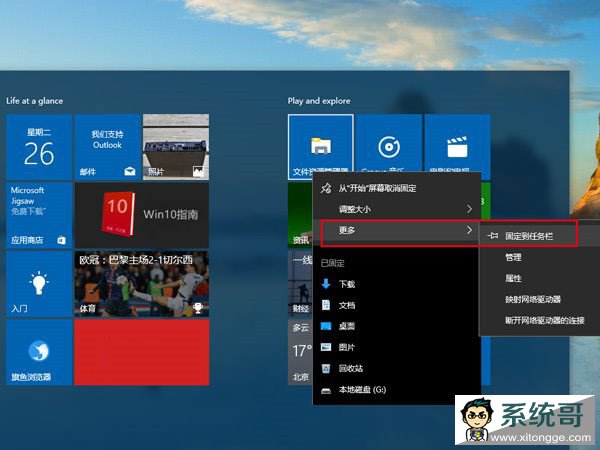Open the 财经 finance tile
Viewport: 600px width, 450px height.
(x=300, y=284)
